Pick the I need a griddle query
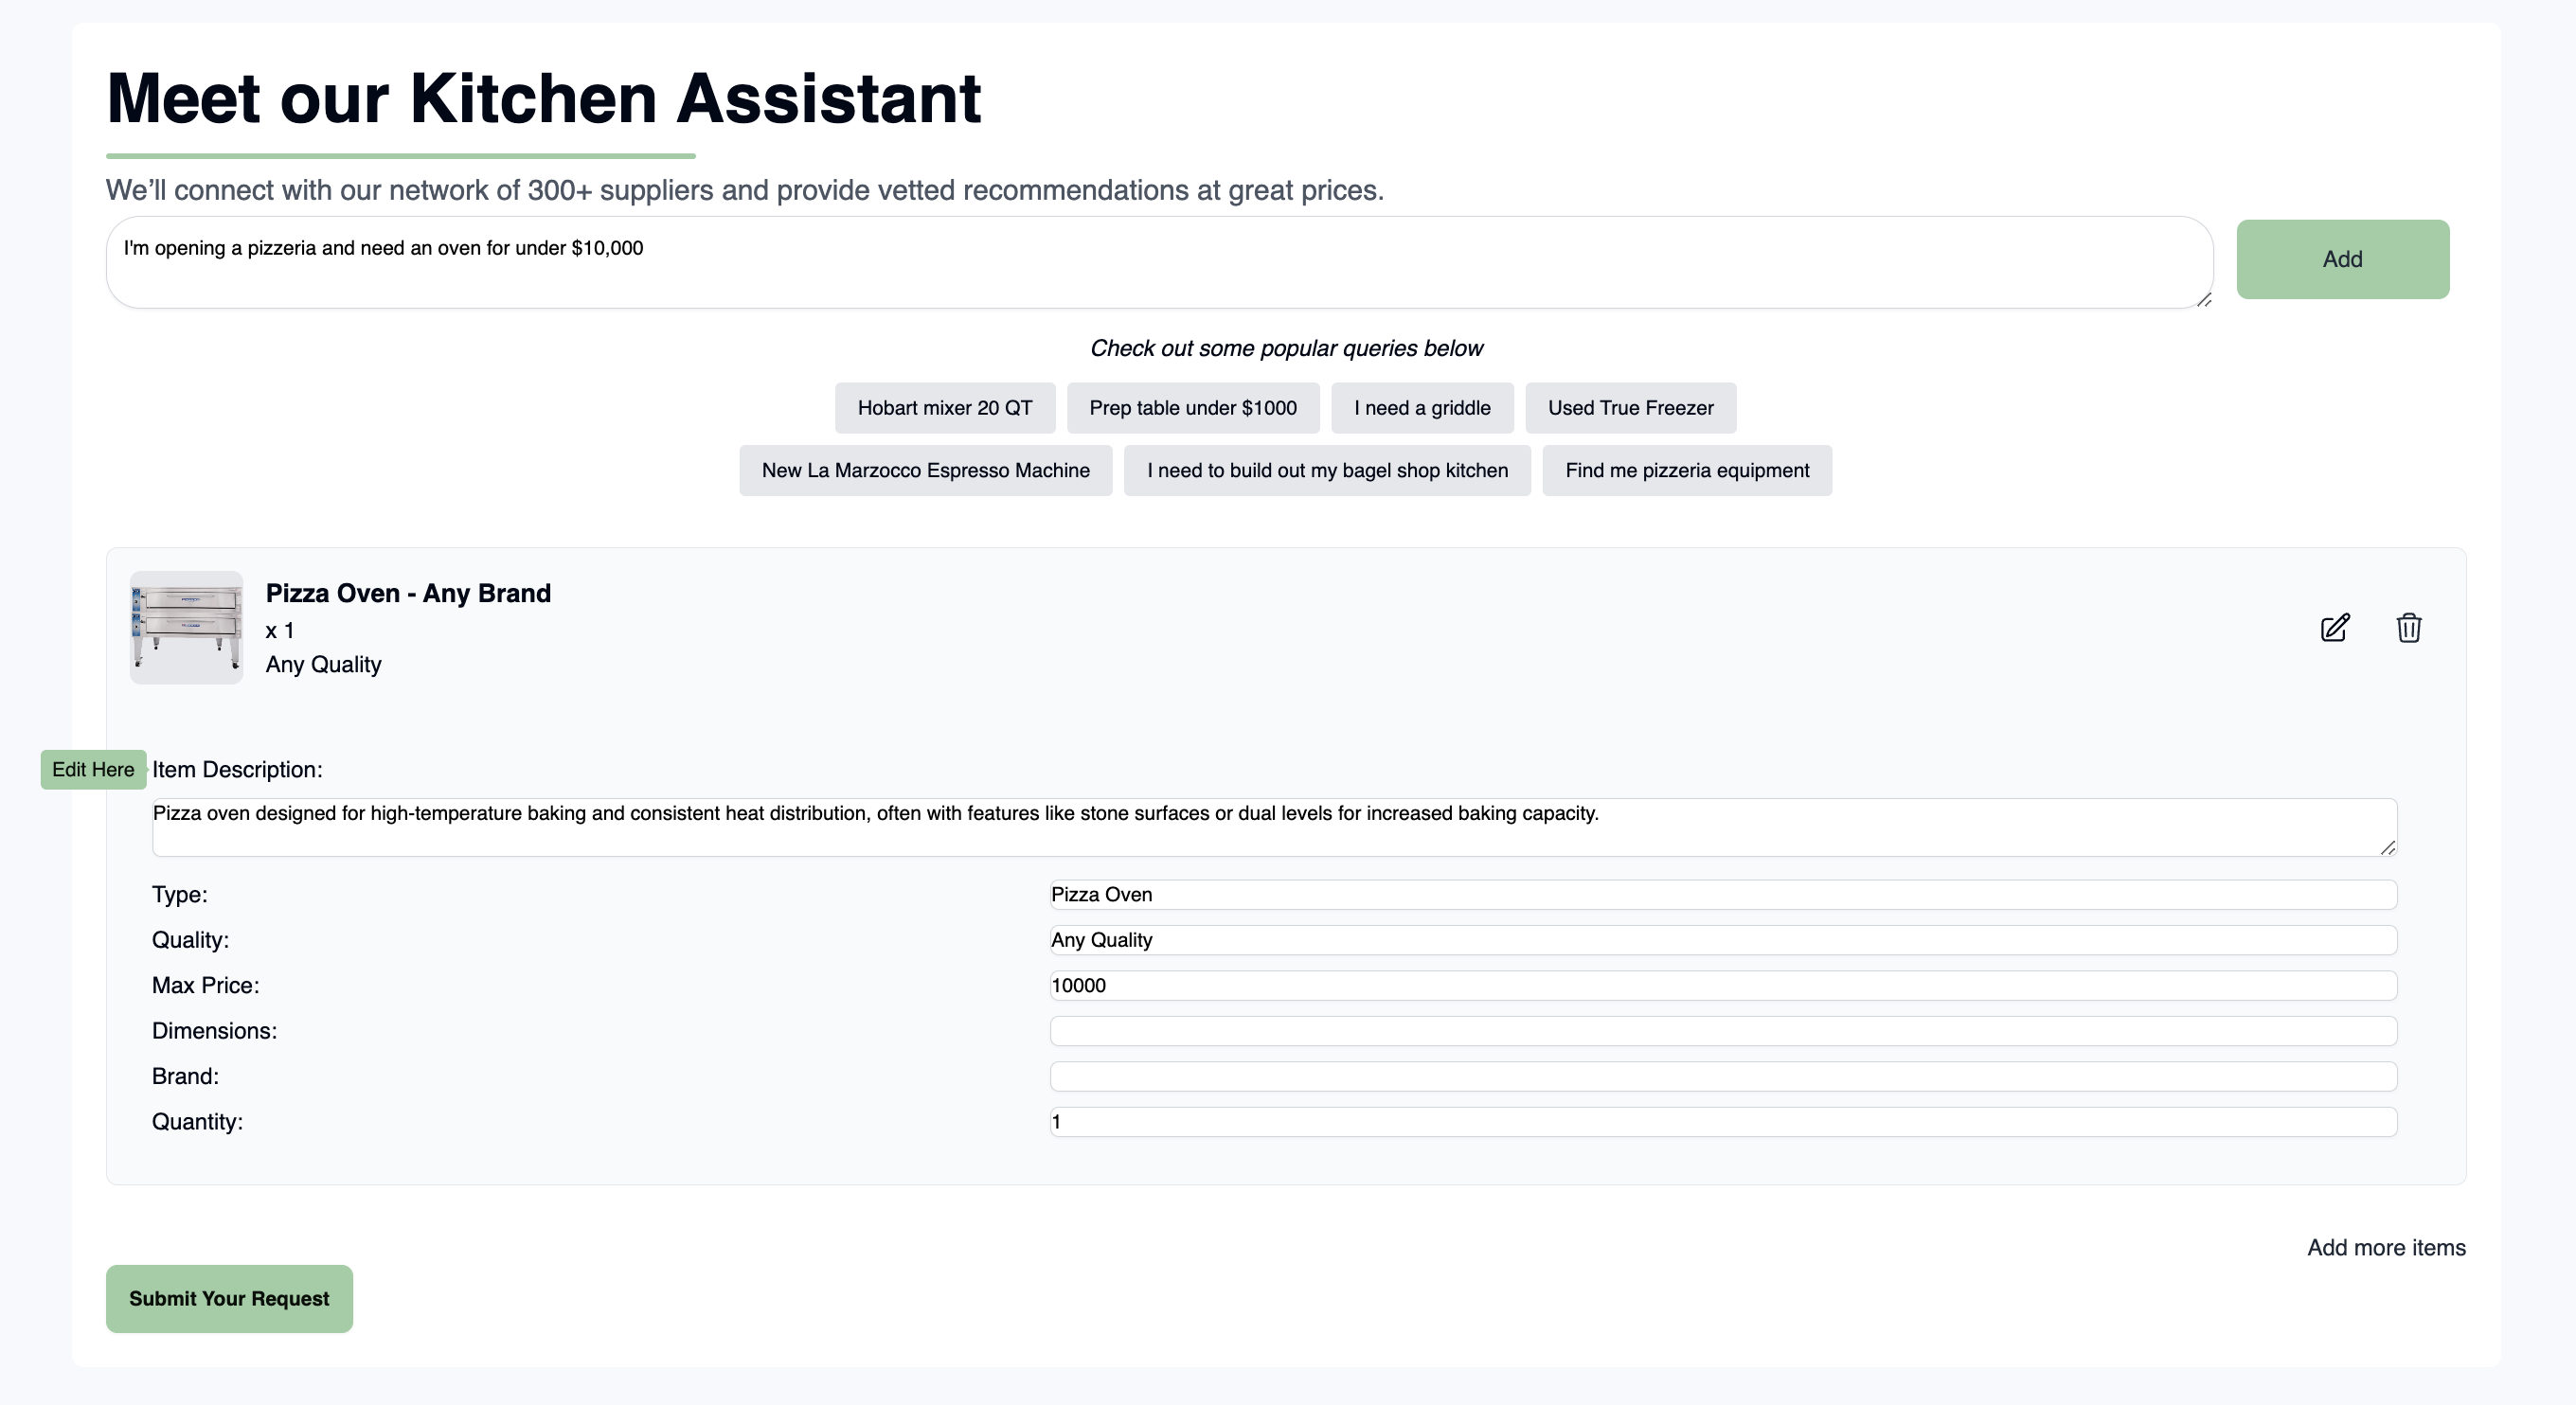 click(1421, 408)
